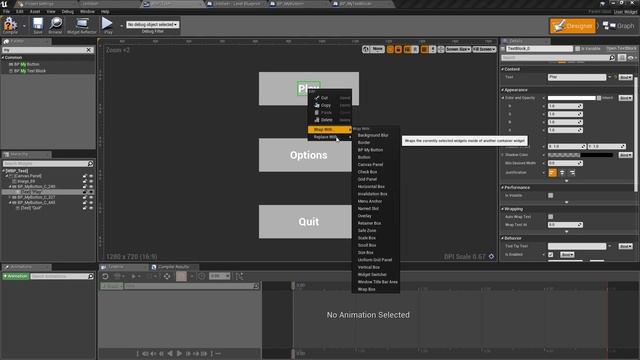This screenshot has height=360, width=640.
Task: Play animation in reverse in timeline controls
Action: (170, 353)
